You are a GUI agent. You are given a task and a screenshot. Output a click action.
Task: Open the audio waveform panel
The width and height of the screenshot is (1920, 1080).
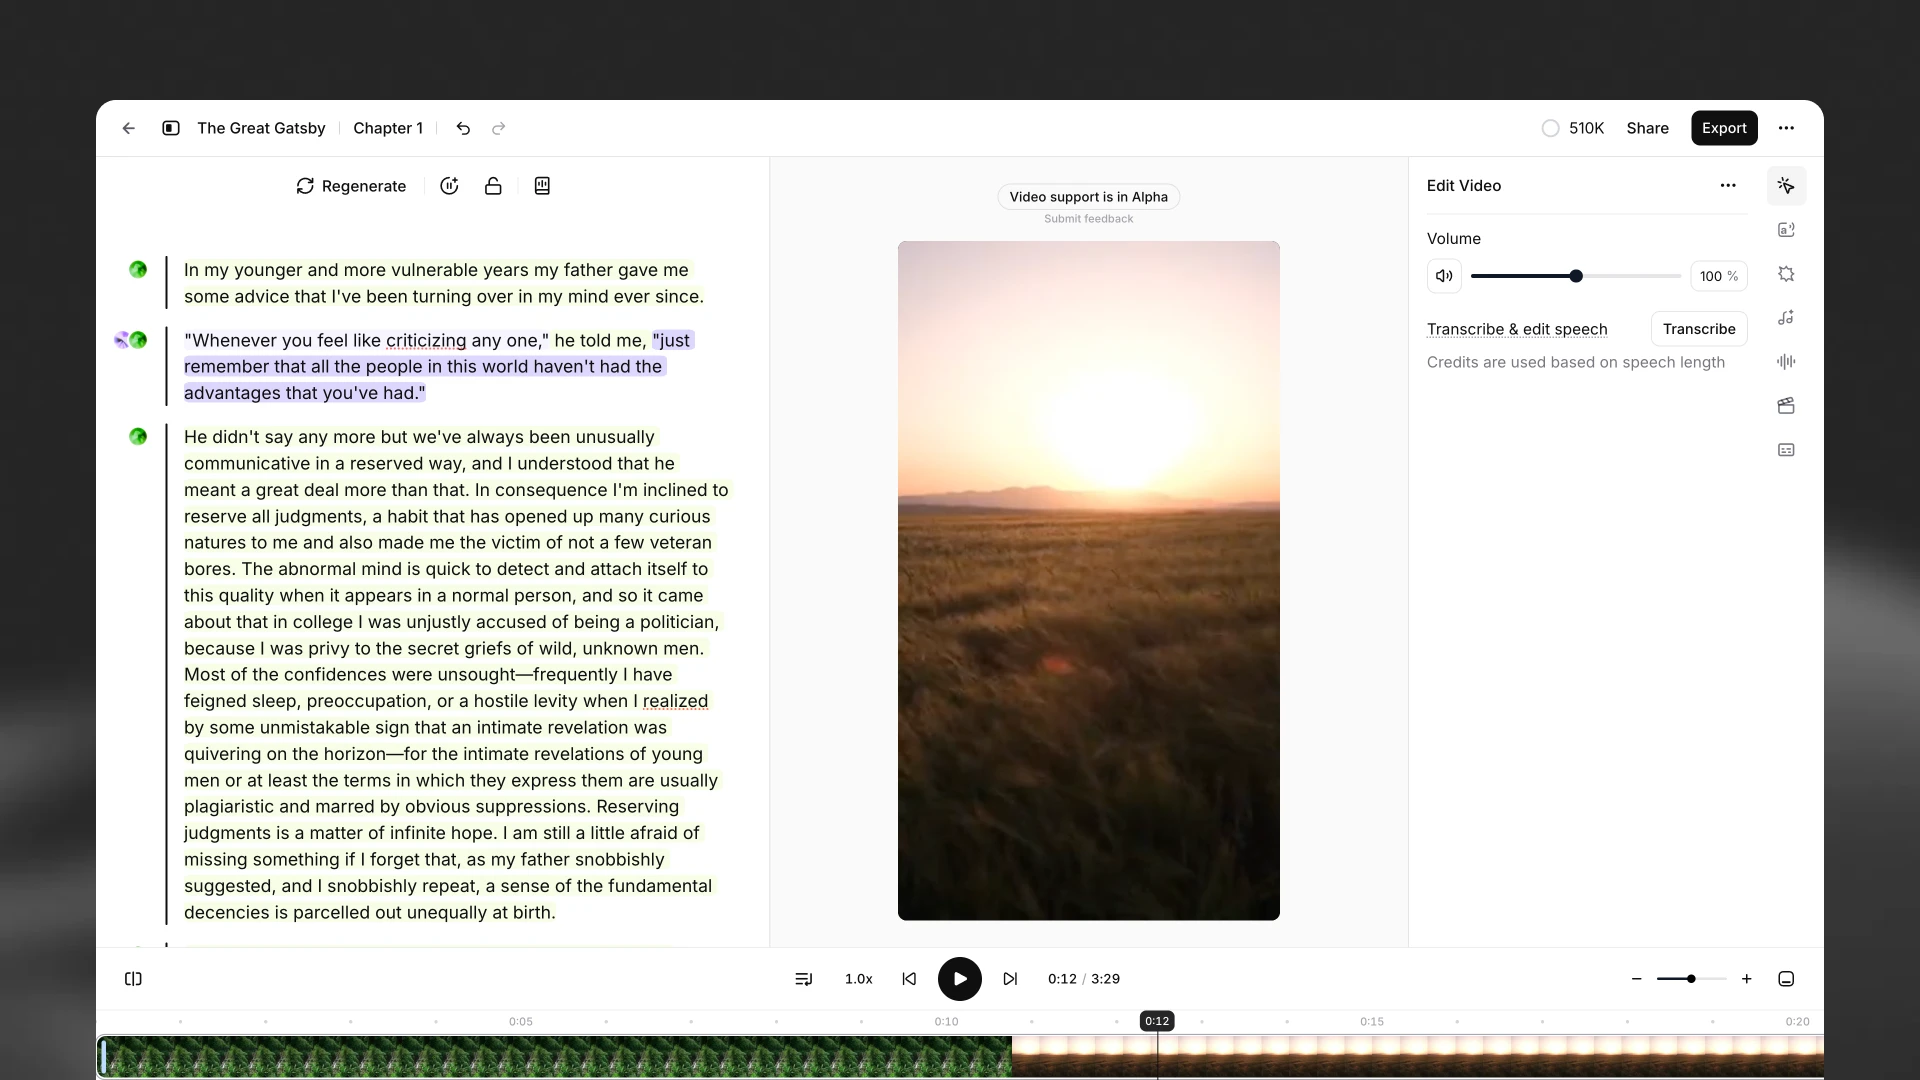pyautogui.click(x=1787, y=361)
